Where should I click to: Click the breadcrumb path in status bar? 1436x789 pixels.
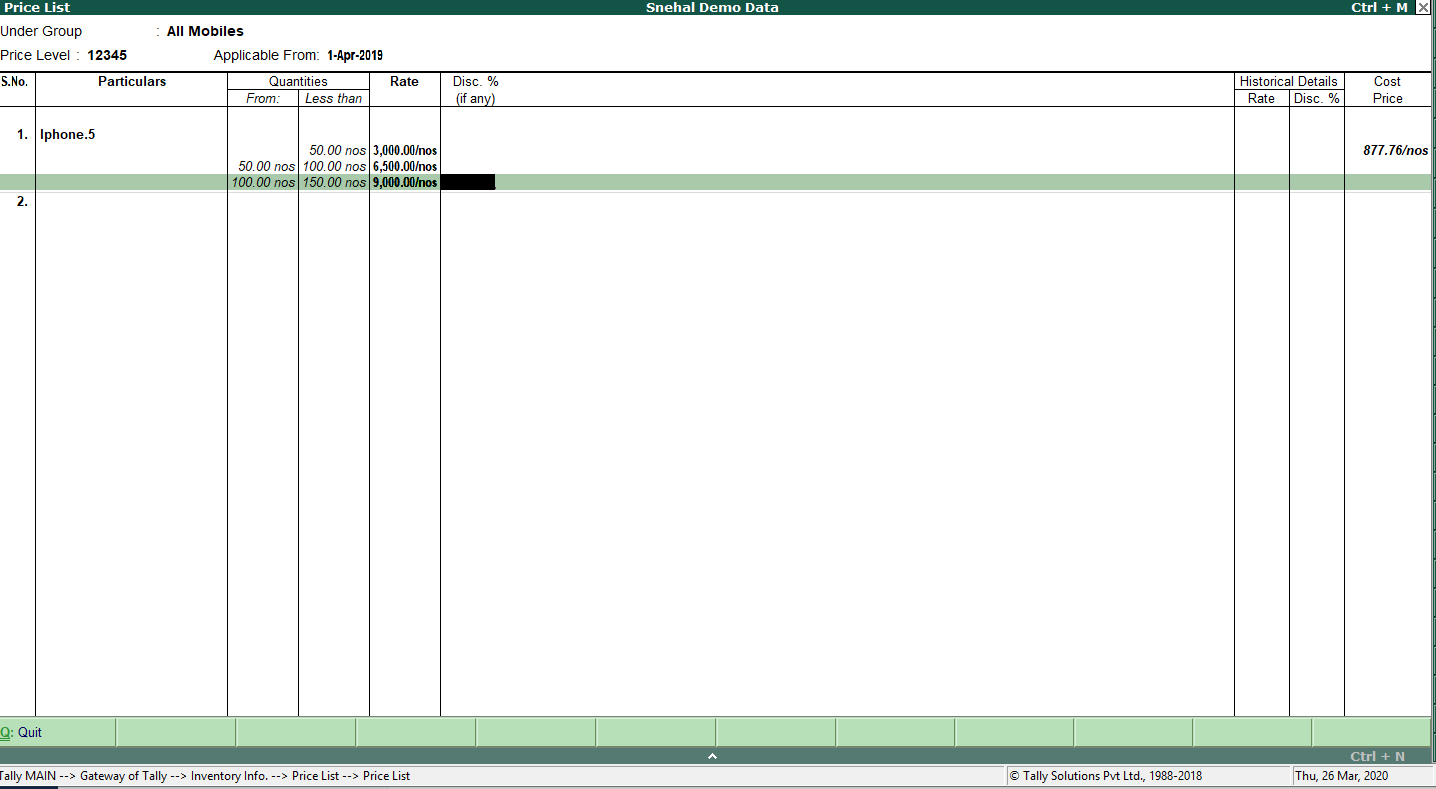pos(205,775)
